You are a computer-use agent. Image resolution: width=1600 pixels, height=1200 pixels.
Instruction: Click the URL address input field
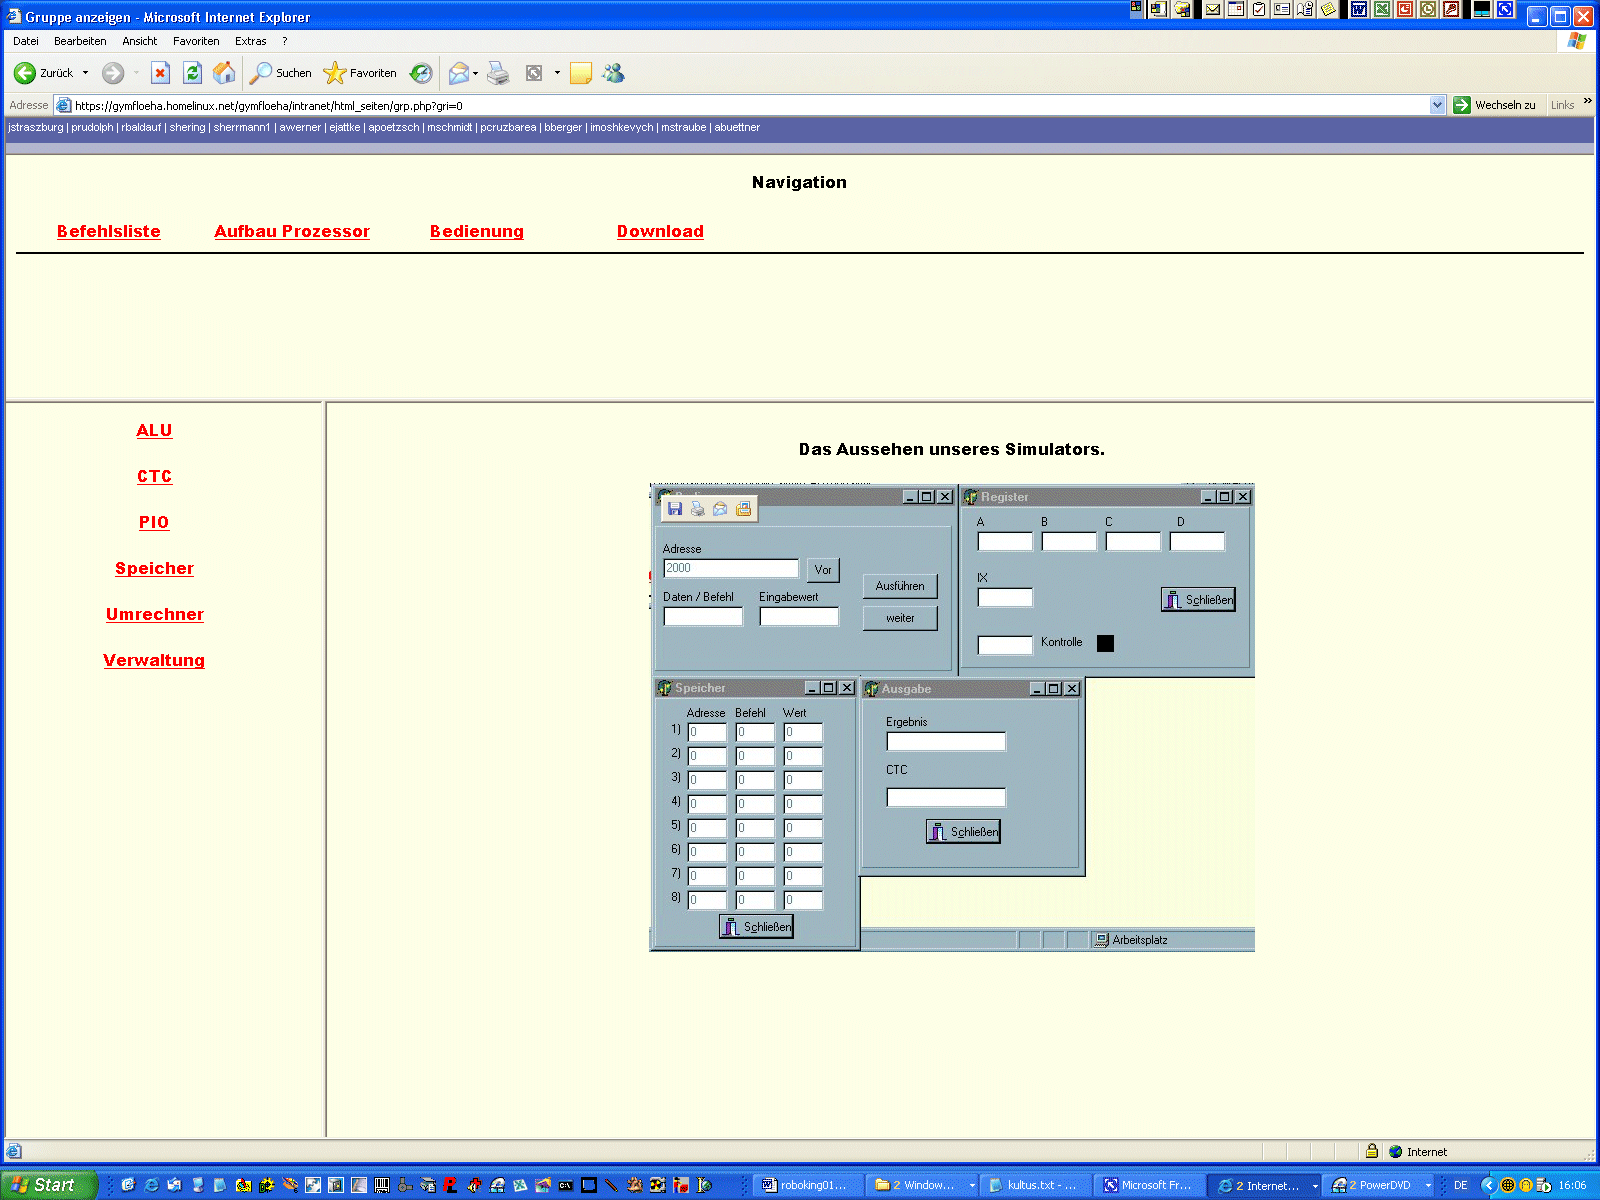click(x=750, y=105)
